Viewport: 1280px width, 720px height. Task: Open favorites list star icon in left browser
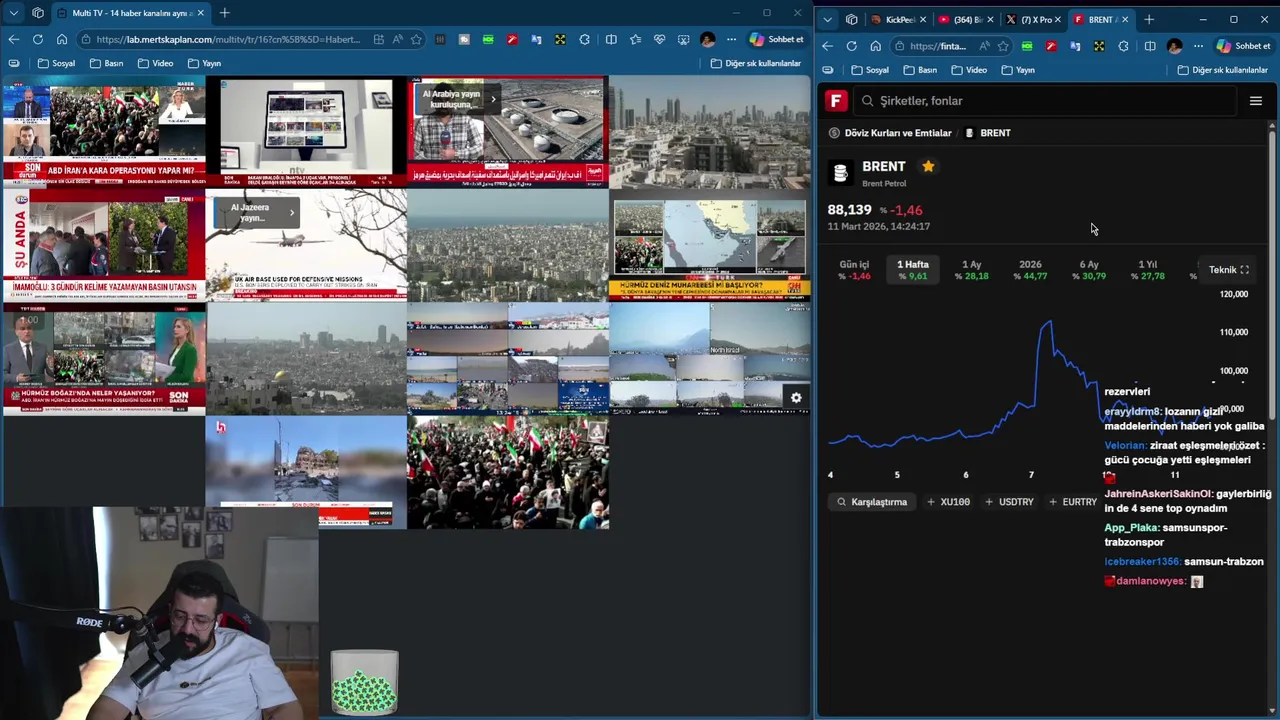tap(635, 39)
